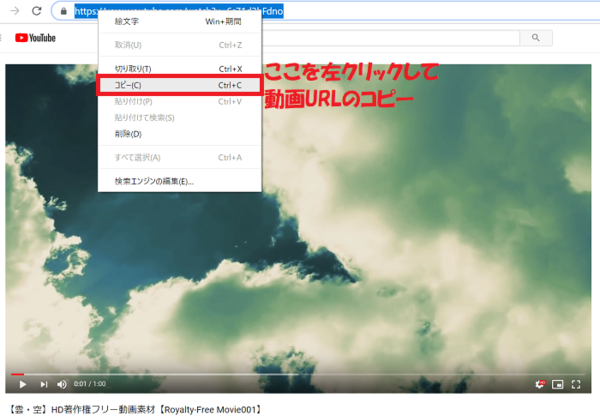Click the lock icon in address bar
The width and height of the screenshot is (600, 416).
click(64, 11)
